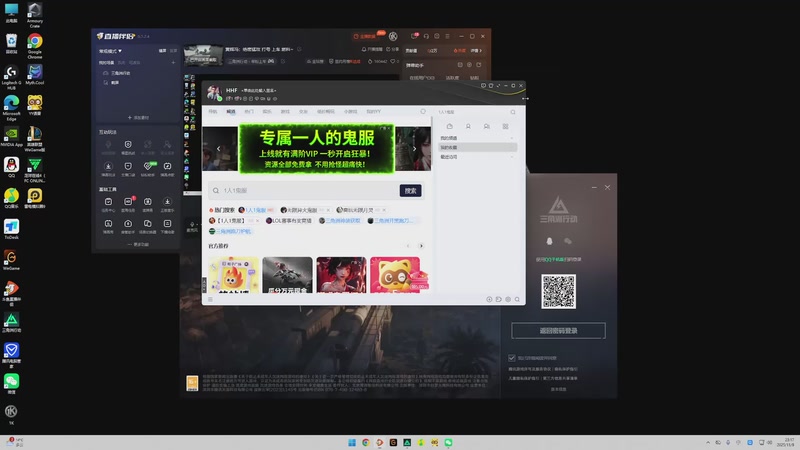This screenshot has width=800, height=450.
Task: Click 添加素材 in 直播伴侣 scene panel
Action: tap(138, 117)
